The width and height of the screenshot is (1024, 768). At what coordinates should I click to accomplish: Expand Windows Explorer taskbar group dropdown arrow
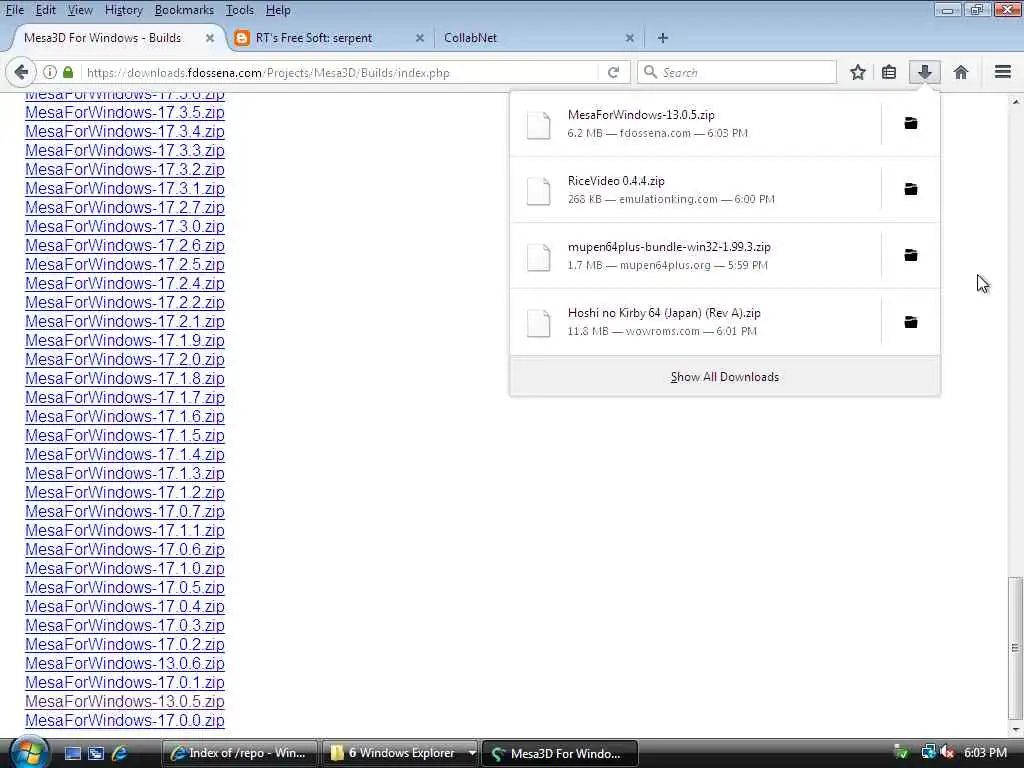pyautogui.click(x=472, y=753)
